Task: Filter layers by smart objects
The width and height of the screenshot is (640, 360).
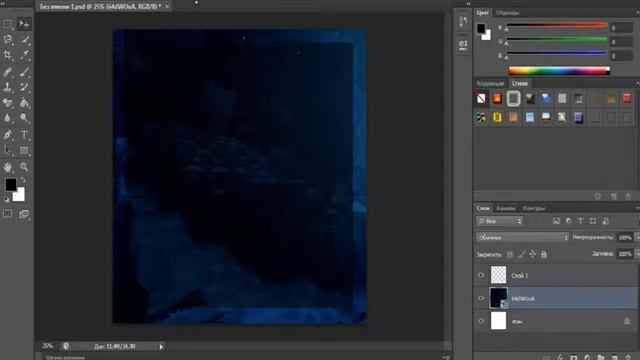Action: click(605, 221)
